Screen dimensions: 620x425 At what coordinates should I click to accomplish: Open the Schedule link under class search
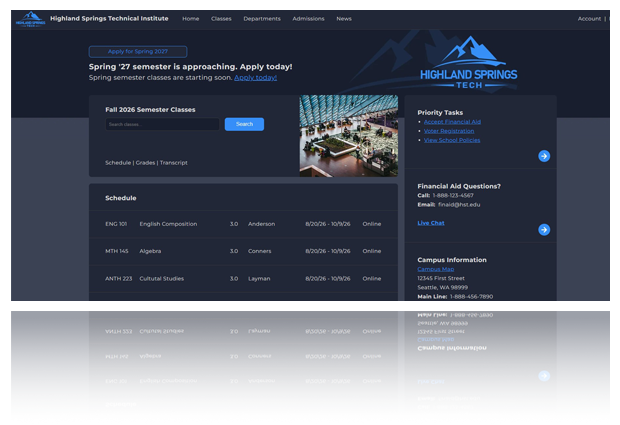pos(118,162)
